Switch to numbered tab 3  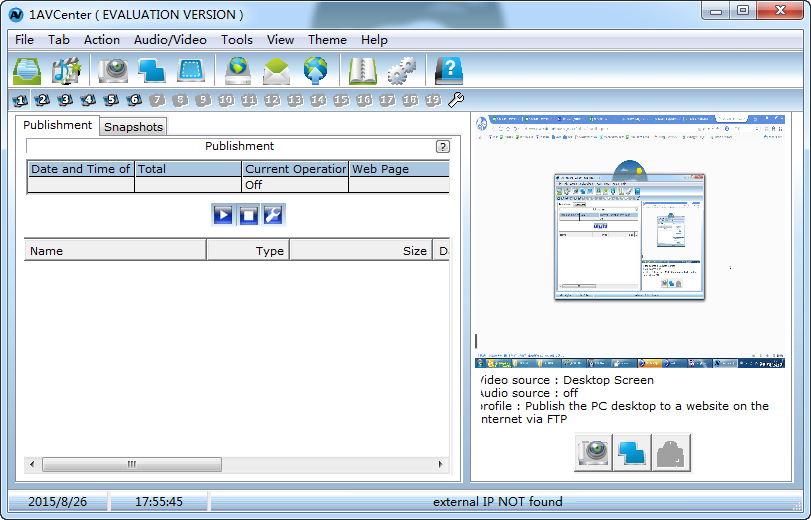pyautogui.click(x=65, y=100)
